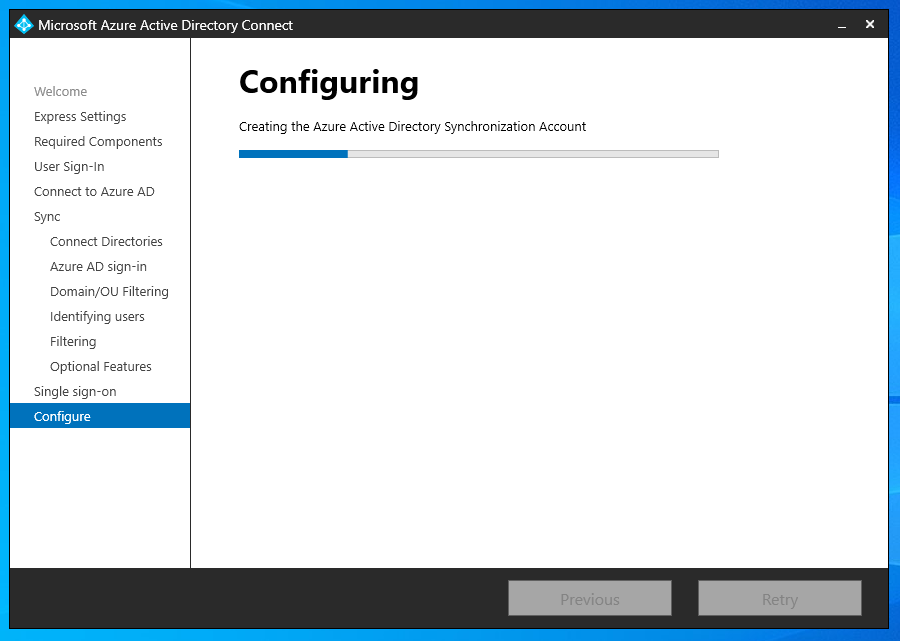This screenshot has width=900, height=641.
Task: Open the Identifying users sub-step
Action: click(97, 317)
